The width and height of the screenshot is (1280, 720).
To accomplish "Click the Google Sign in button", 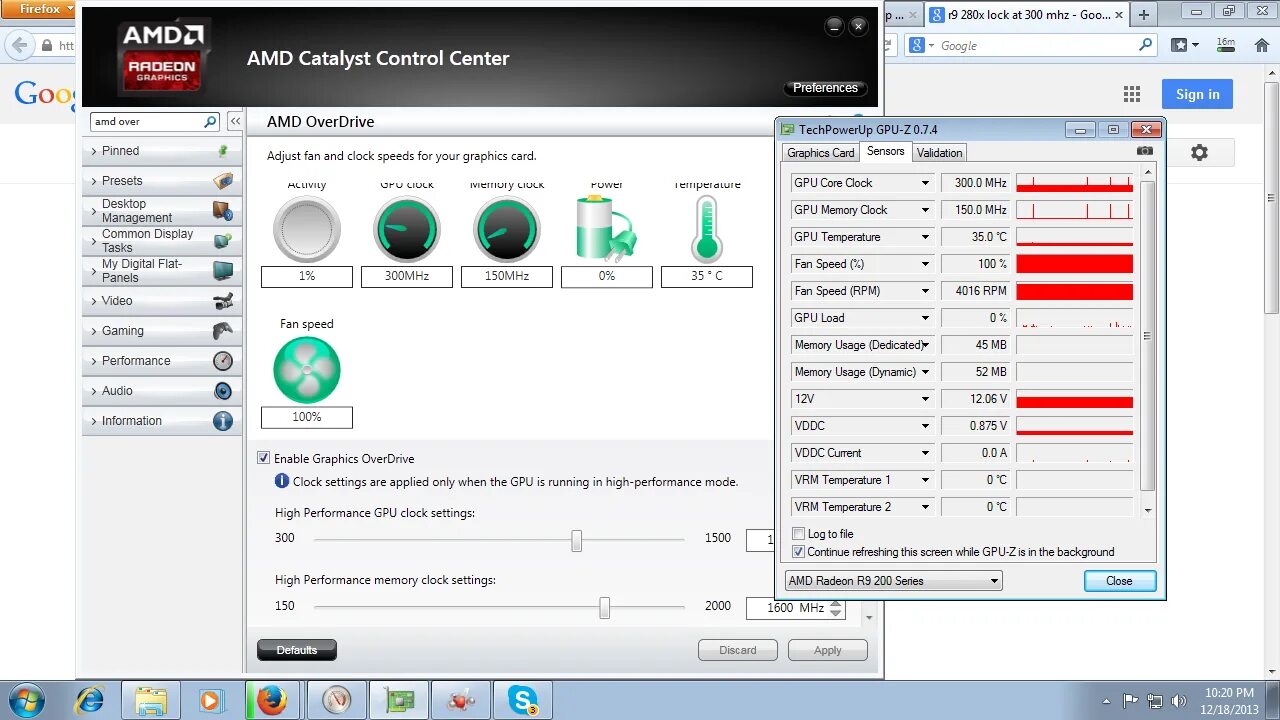I will point(1197,94).
